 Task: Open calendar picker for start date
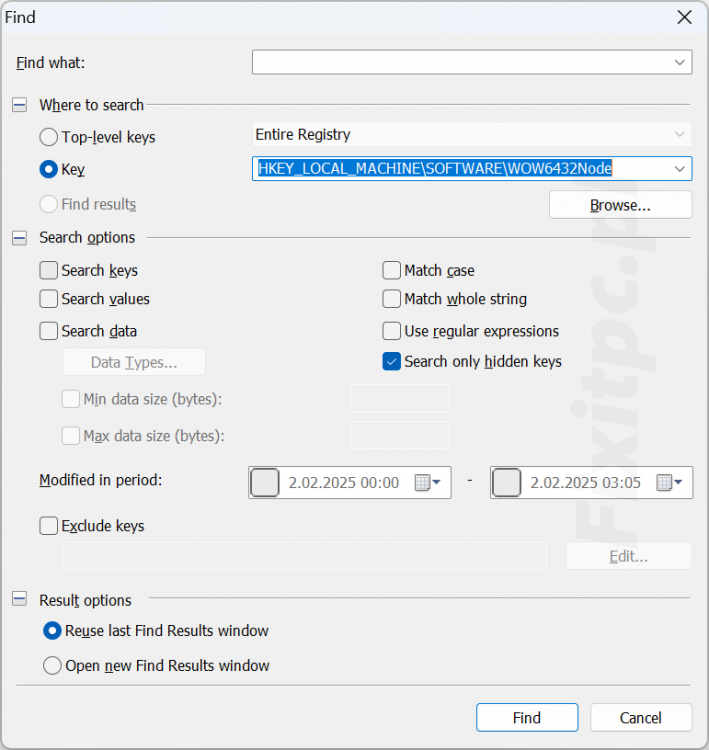(428, 483)
